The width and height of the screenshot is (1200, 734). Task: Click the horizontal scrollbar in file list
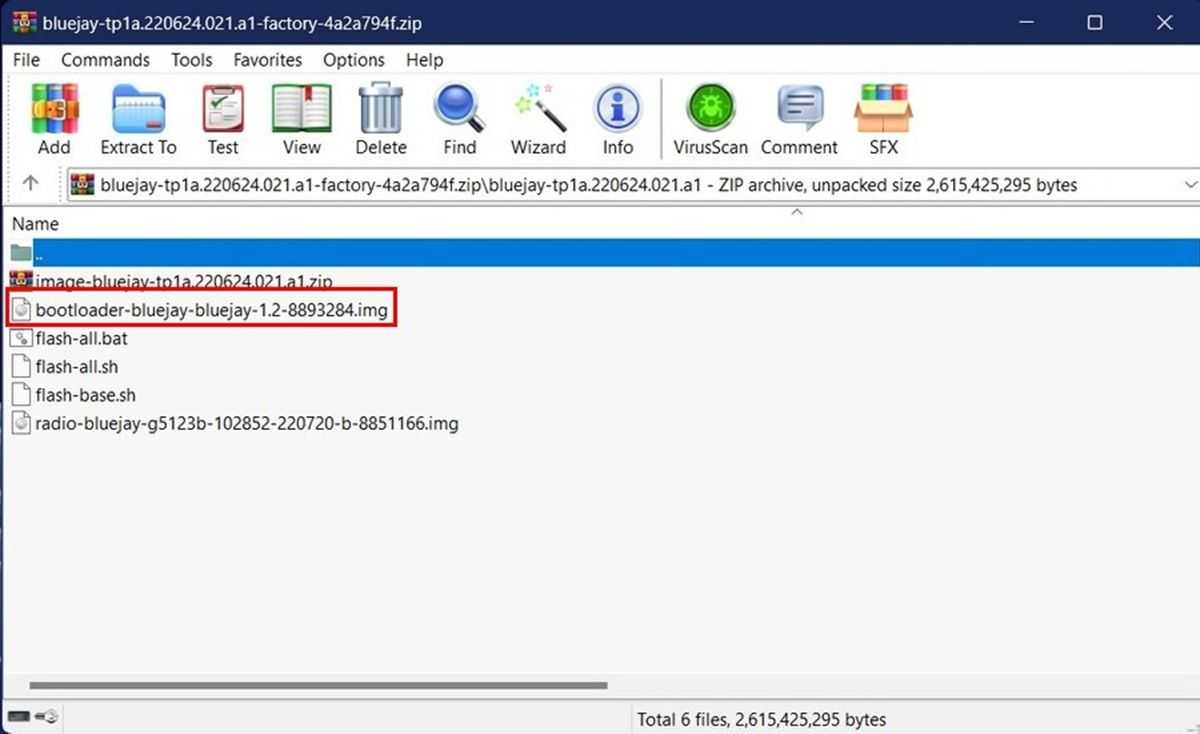click(x=318, y=685)
